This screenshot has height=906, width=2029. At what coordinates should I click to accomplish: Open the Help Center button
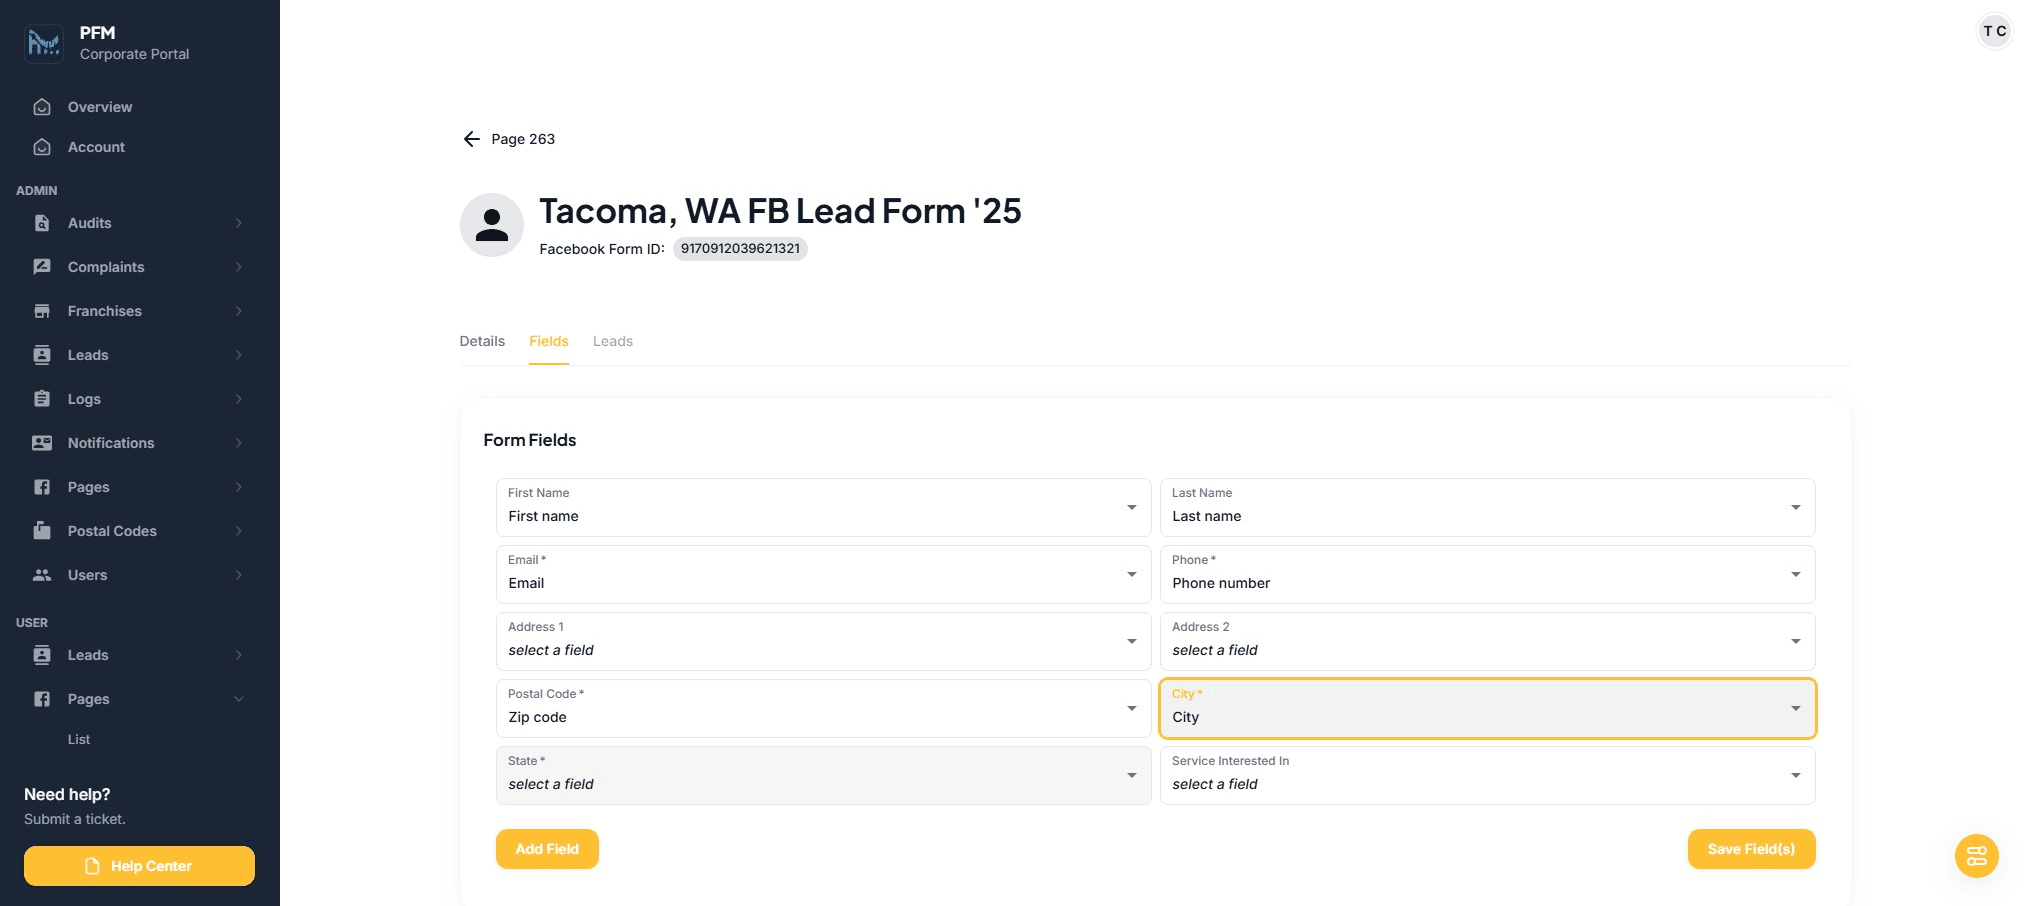point(139,866)
